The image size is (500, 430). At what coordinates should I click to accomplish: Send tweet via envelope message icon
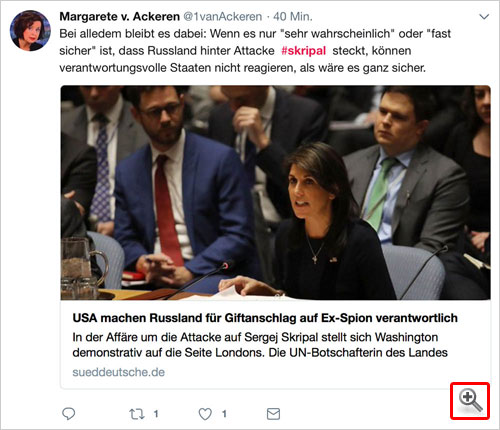tap(273, 414)
